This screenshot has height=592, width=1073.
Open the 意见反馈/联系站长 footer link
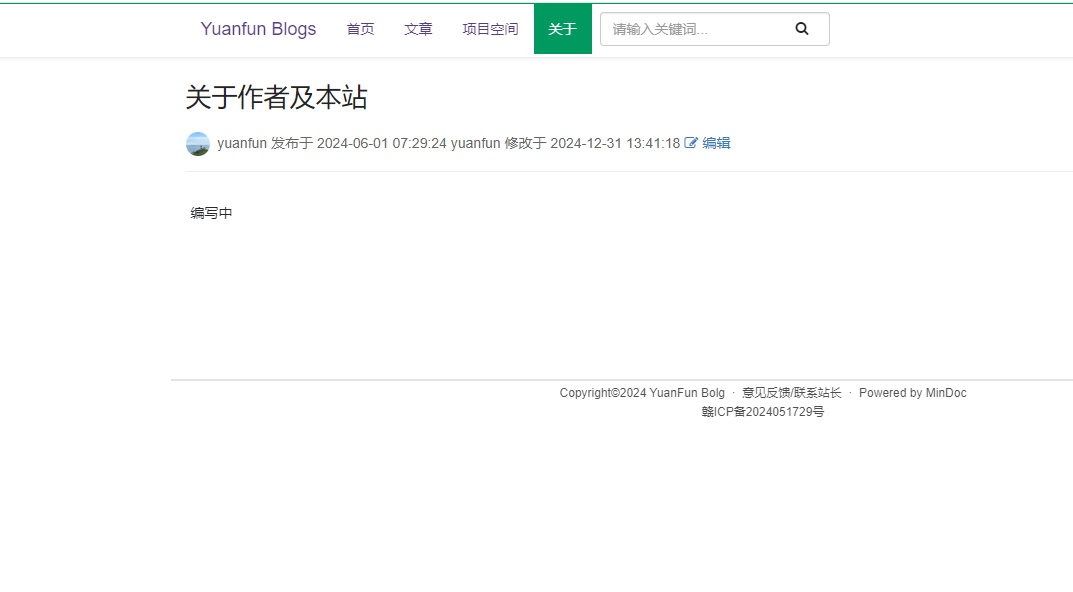791,393
